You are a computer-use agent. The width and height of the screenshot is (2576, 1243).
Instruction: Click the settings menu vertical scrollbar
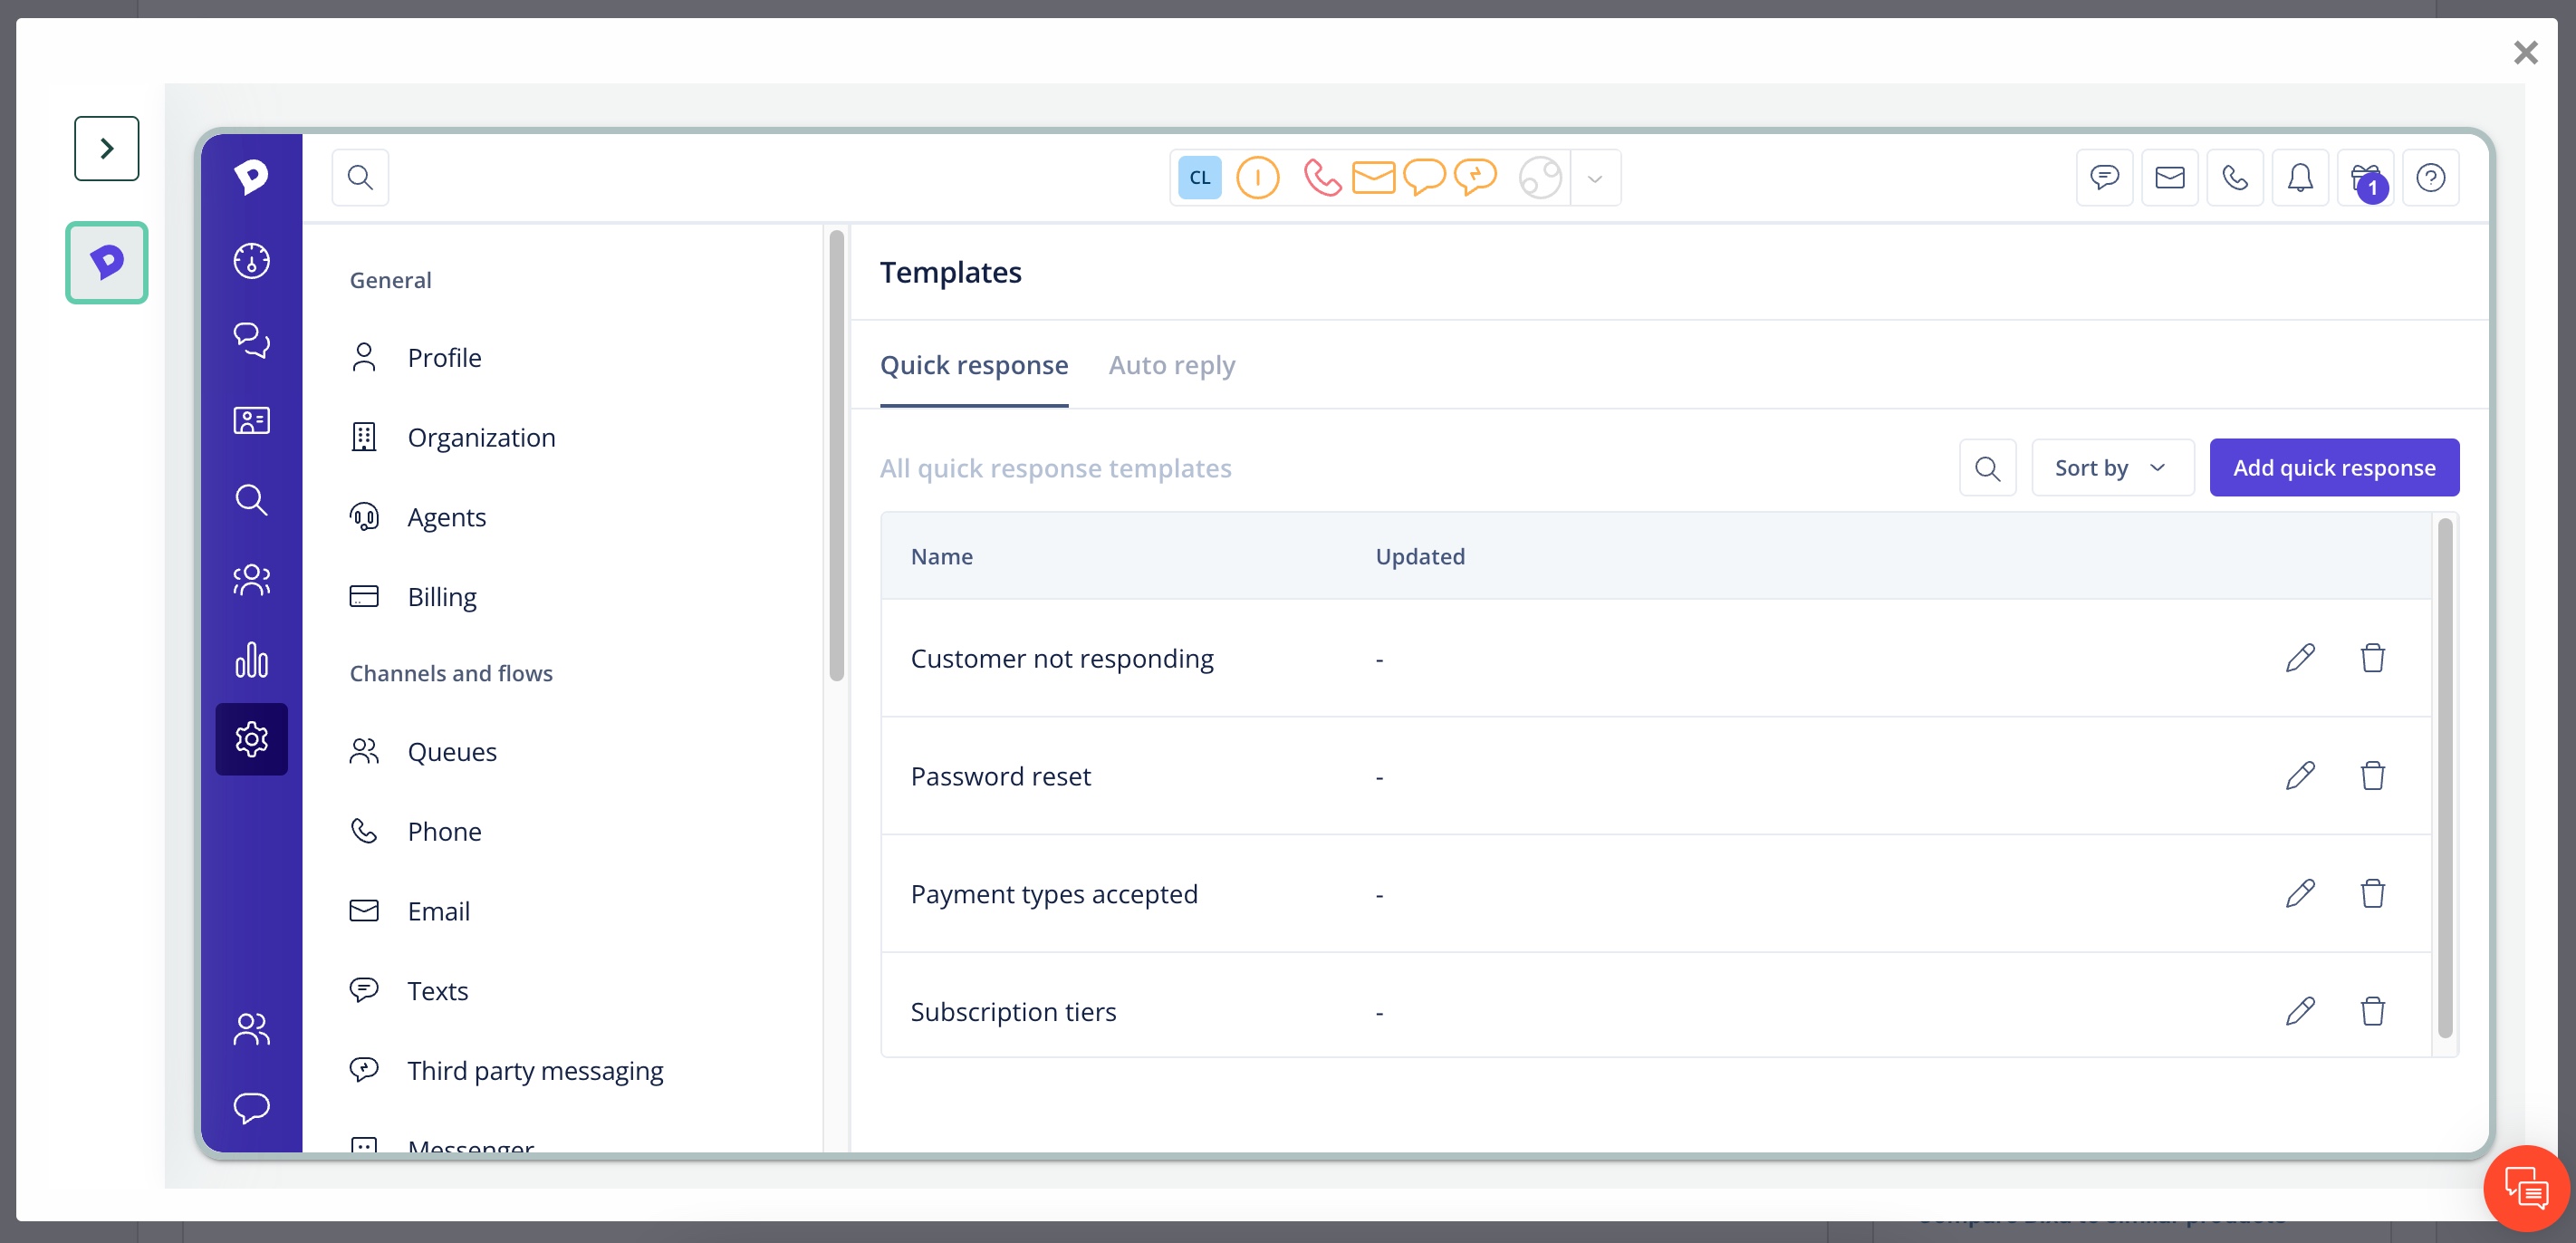(x=837, y=455)
